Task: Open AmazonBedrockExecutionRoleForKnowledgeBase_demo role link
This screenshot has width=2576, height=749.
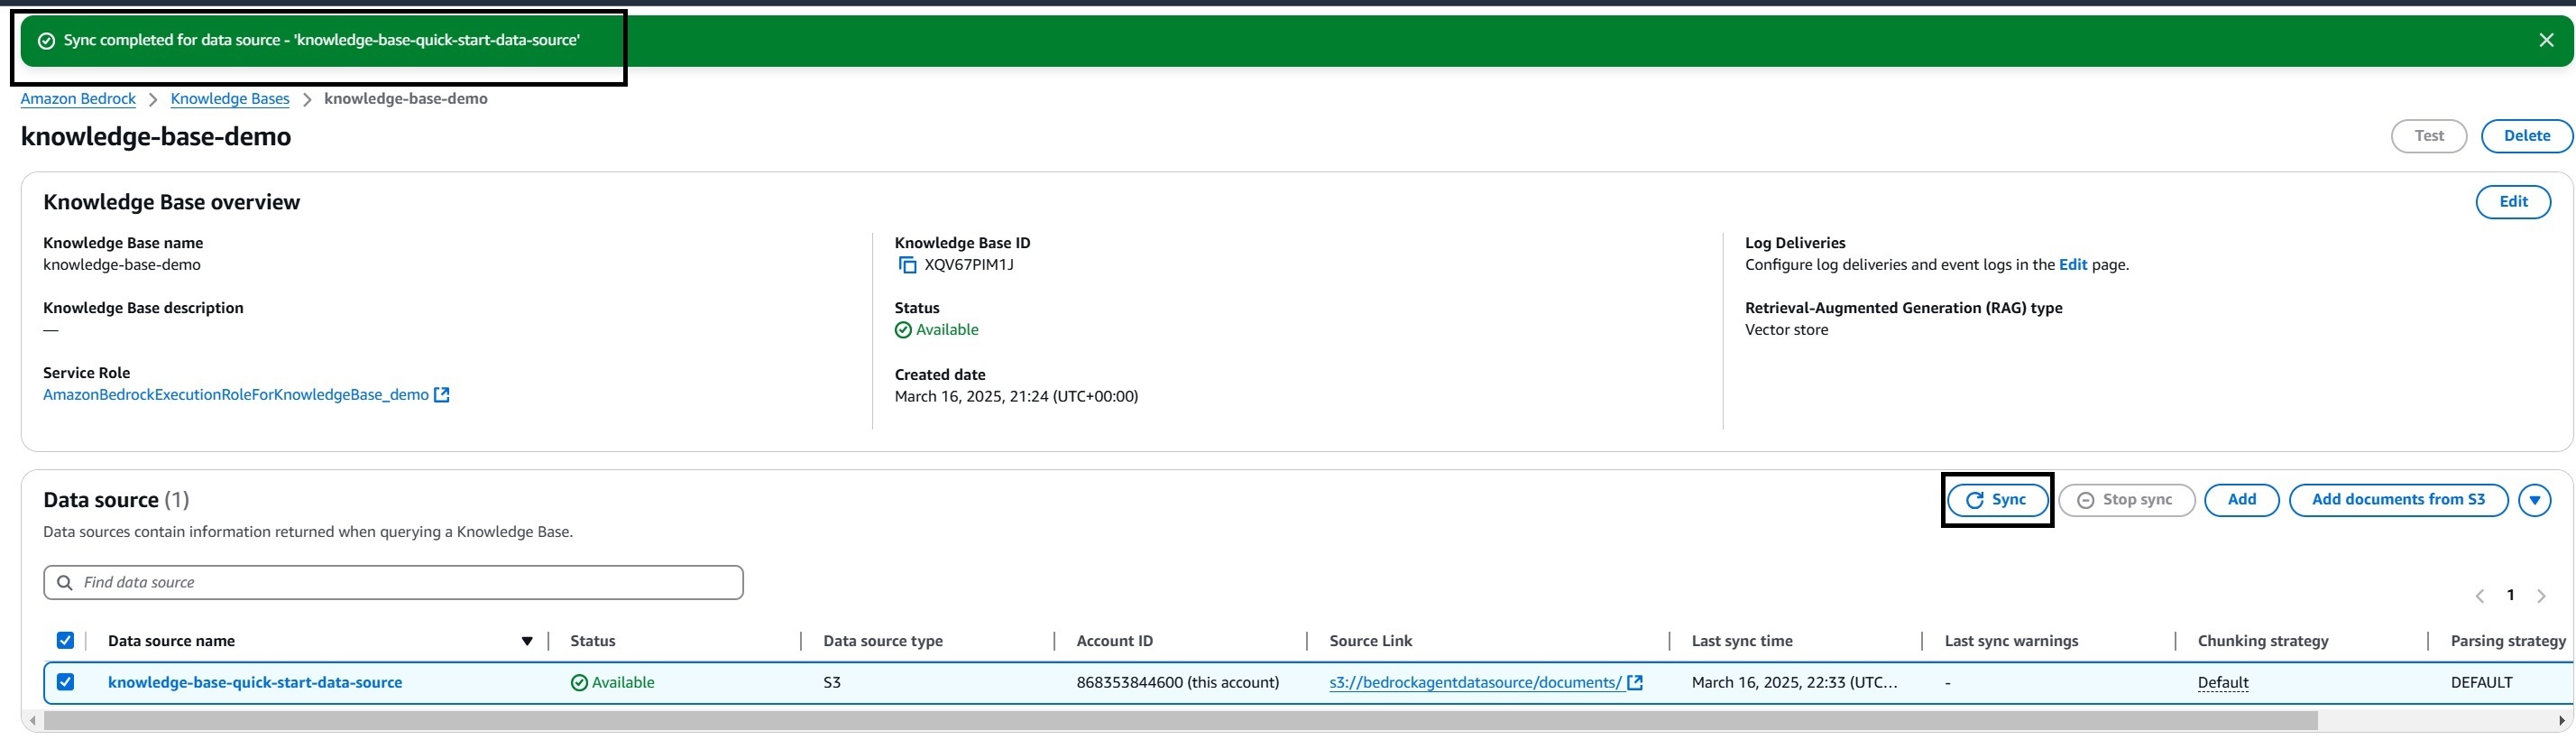Action: (x=236, y=395)
